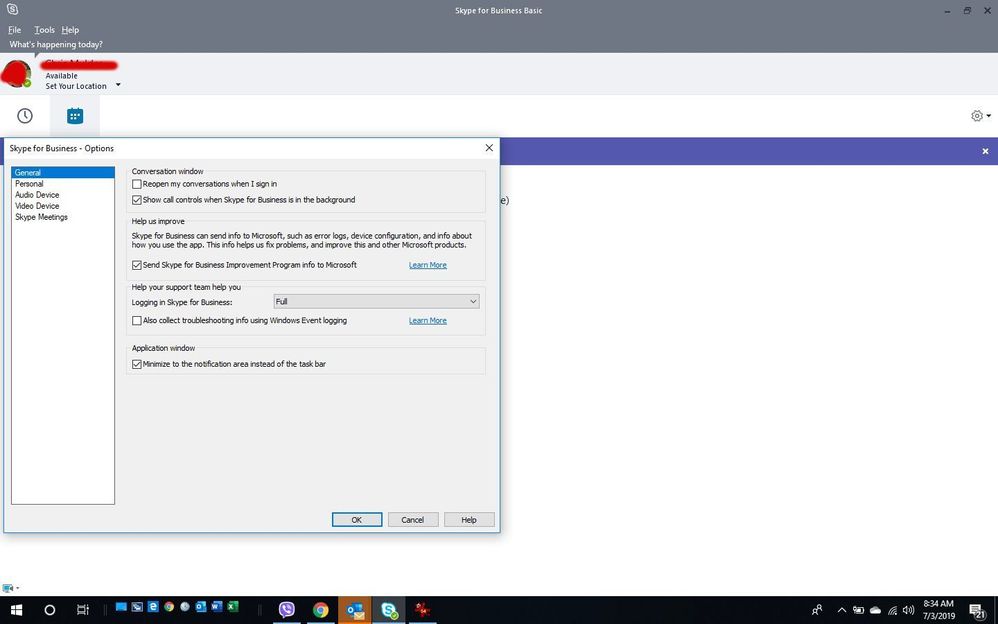998x624 pixels.
Task: Open the Logging dropdown showing Full
Action: [376, 301]
